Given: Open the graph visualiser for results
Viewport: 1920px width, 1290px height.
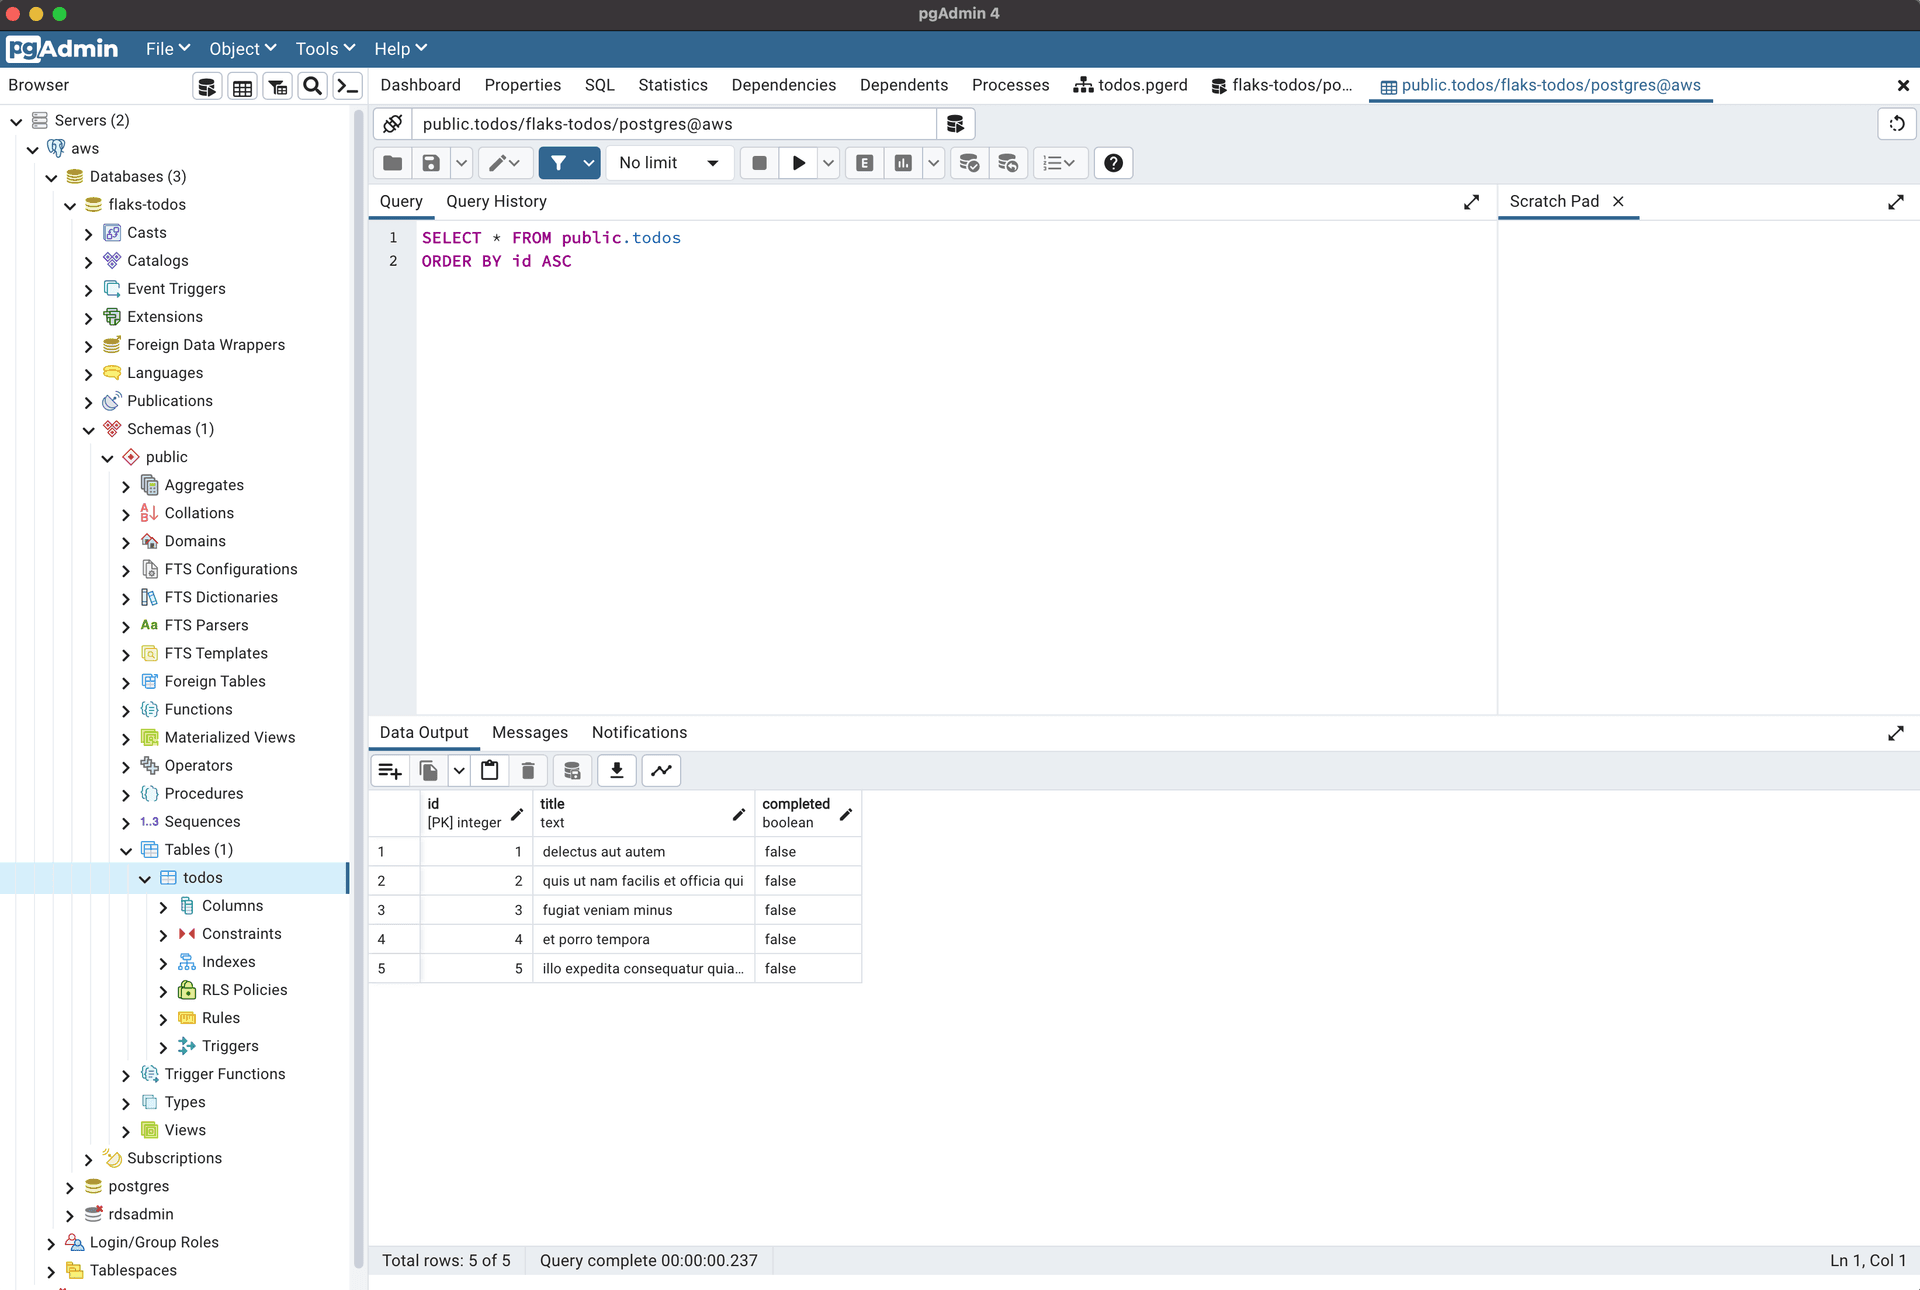Looking at the screenshot, I should 661,770.
